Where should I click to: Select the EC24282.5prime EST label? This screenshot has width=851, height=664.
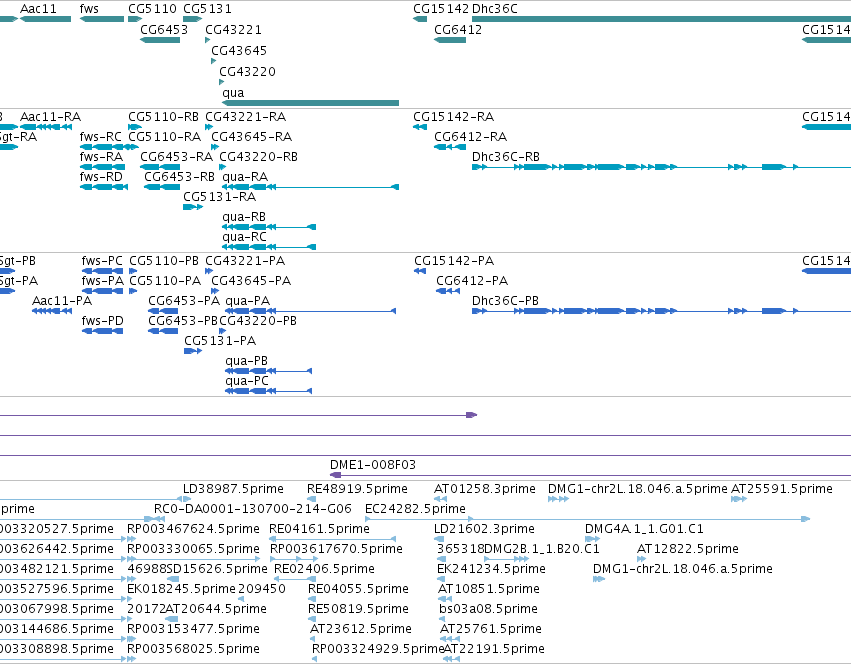tap(415, 509)
